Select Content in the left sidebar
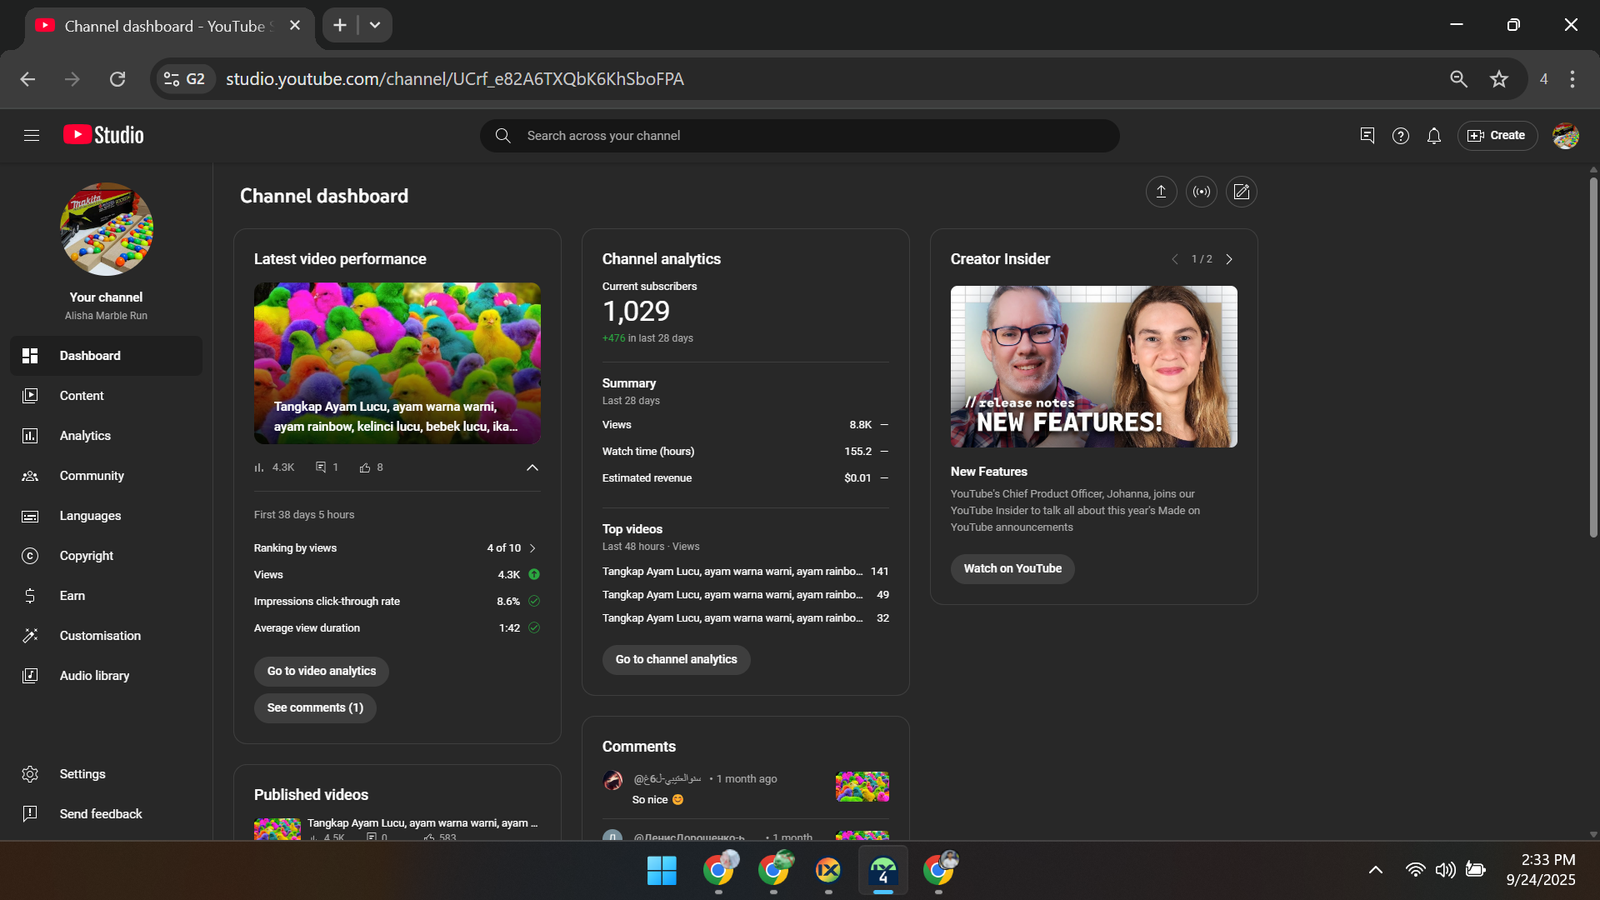Screen dimensions: 1600x900 click(81, 396)
